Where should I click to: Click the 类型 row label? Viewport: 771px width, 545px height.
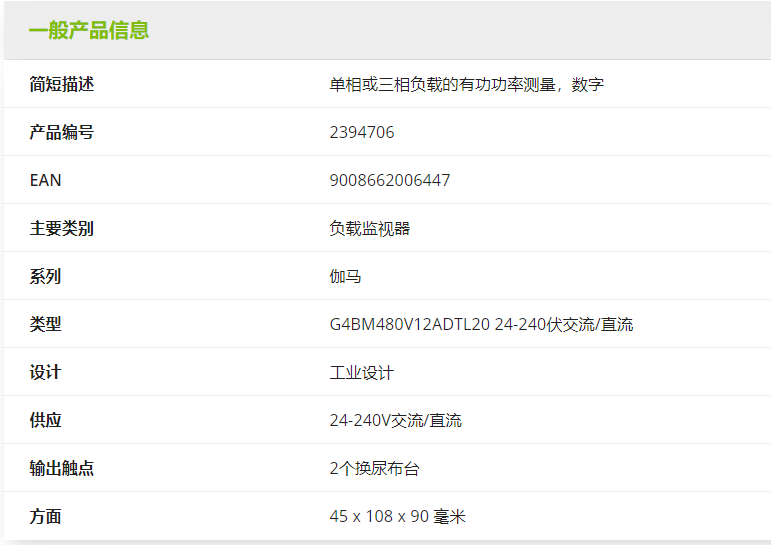coord(46,324)
